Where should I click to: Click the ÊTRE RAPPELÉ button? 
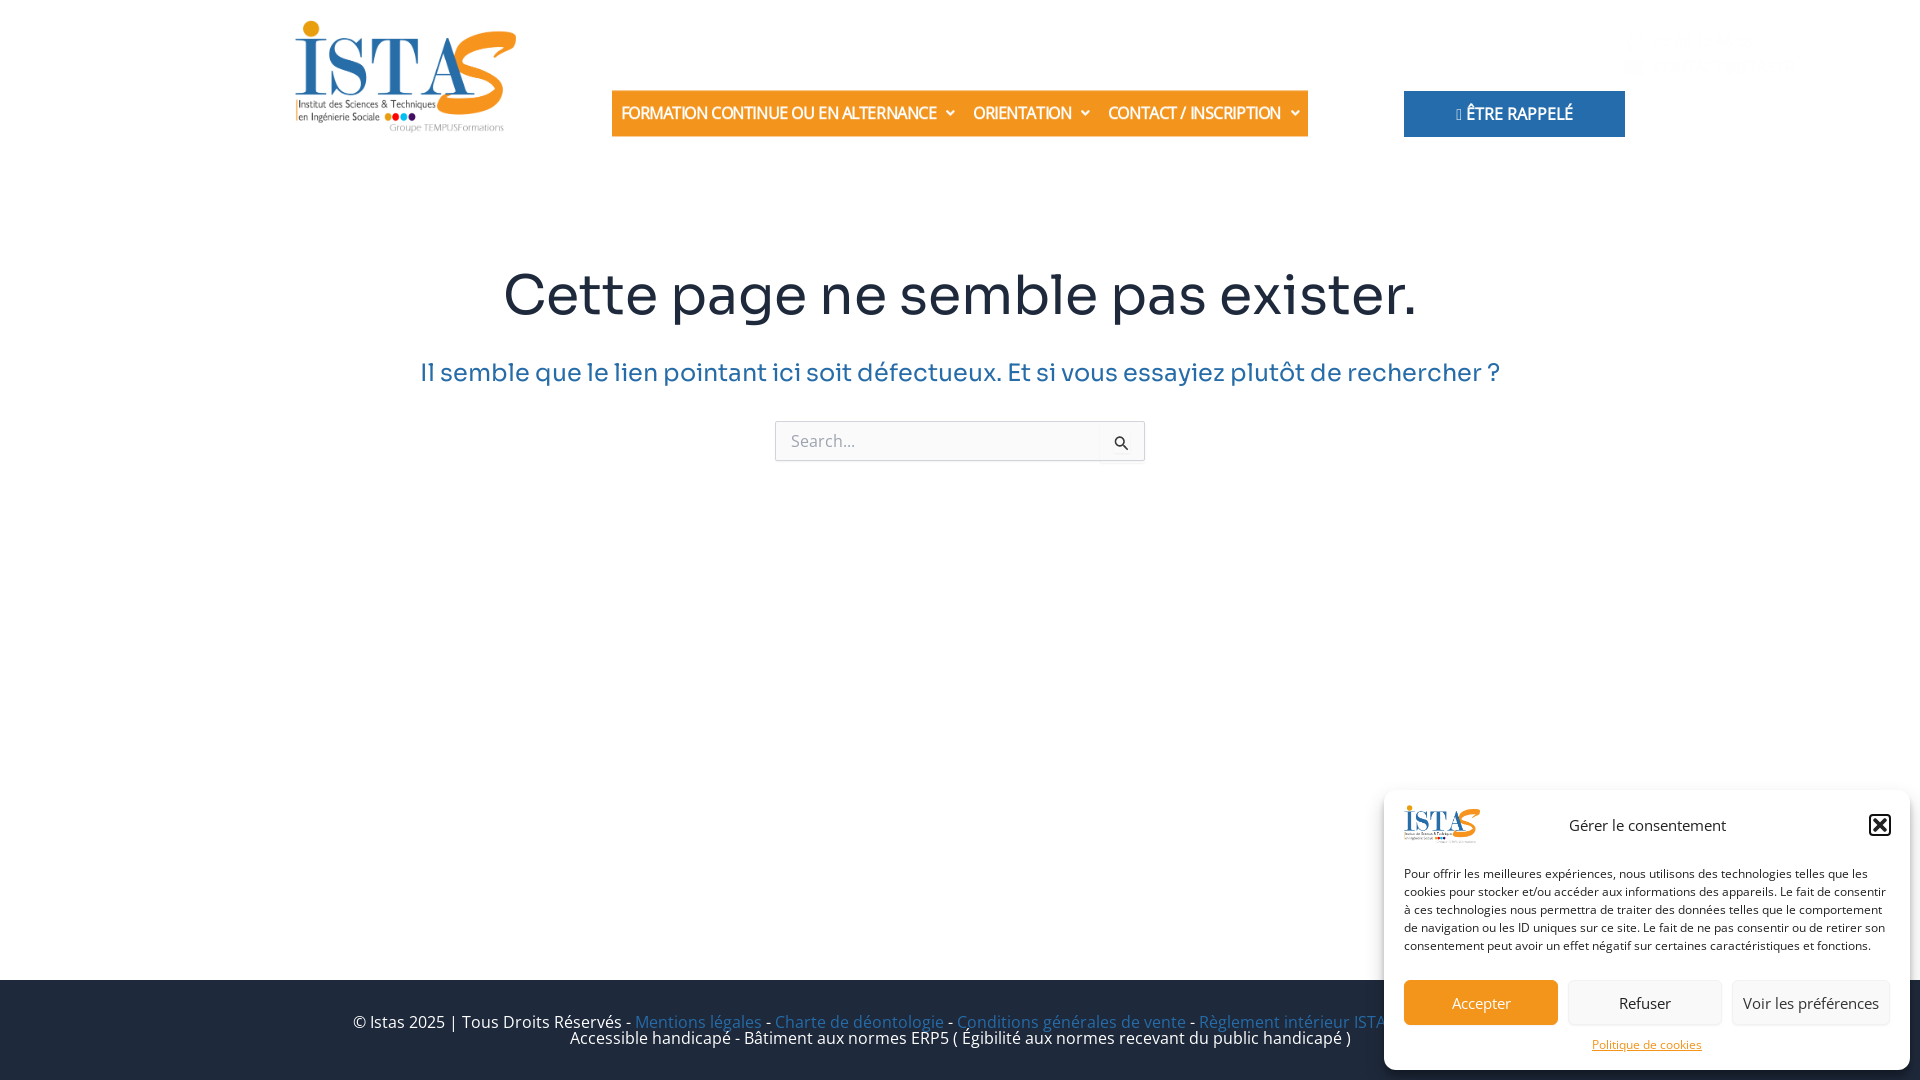tap(1514, 113)
